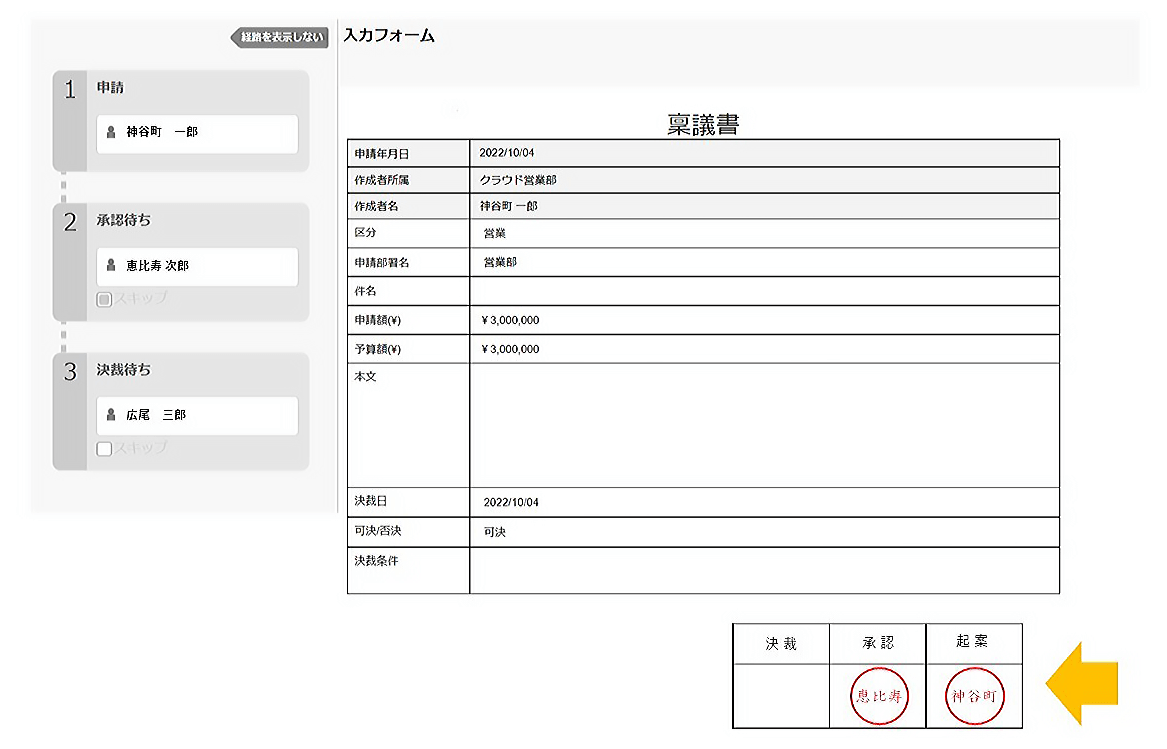Click the 件名 input field
The width and height of the screenshot is (1167, 749).
tap(763, 291)
